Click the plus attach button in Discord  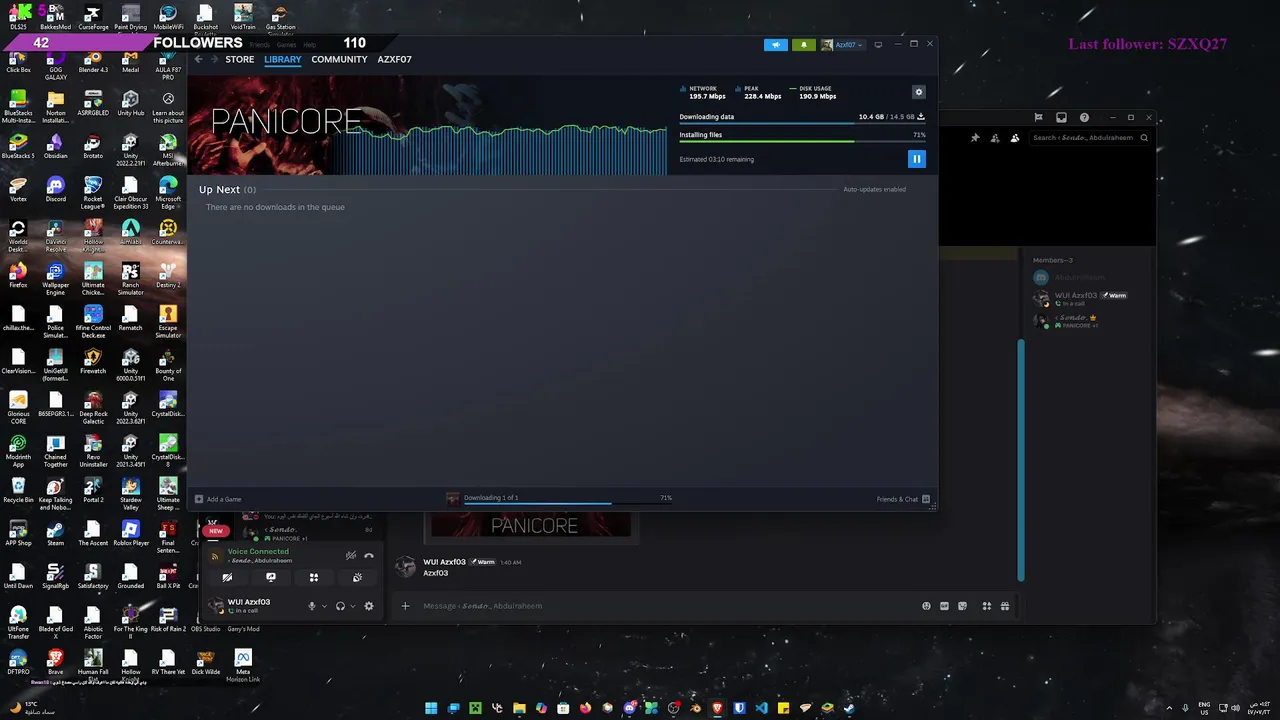point(405,606)
